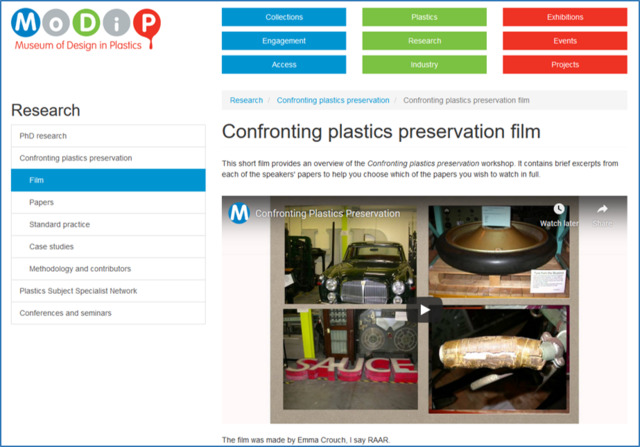
Task: Open Case studies sidebar entry
Action: tap(108, 247)
